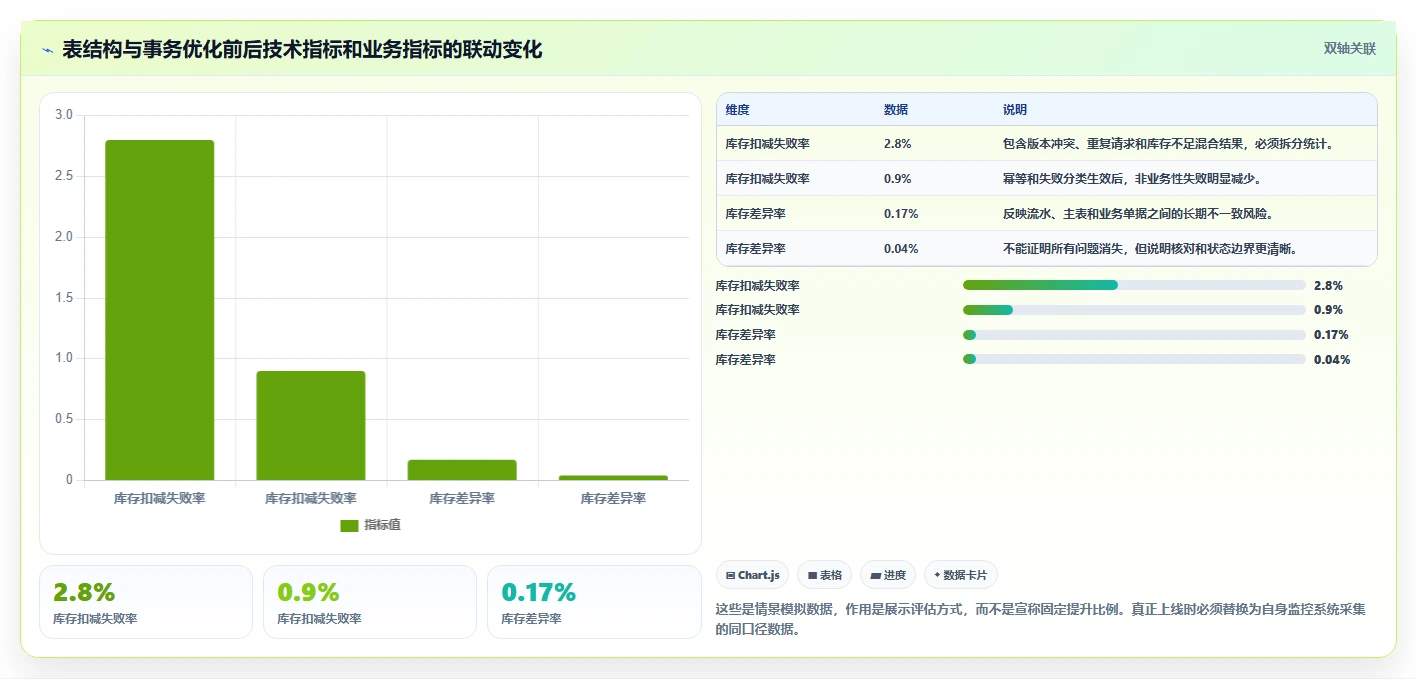Click the chart bar reaching 0.9
Image resolution: width=1417 pixels, height=679 pixels.
point(311,426)
